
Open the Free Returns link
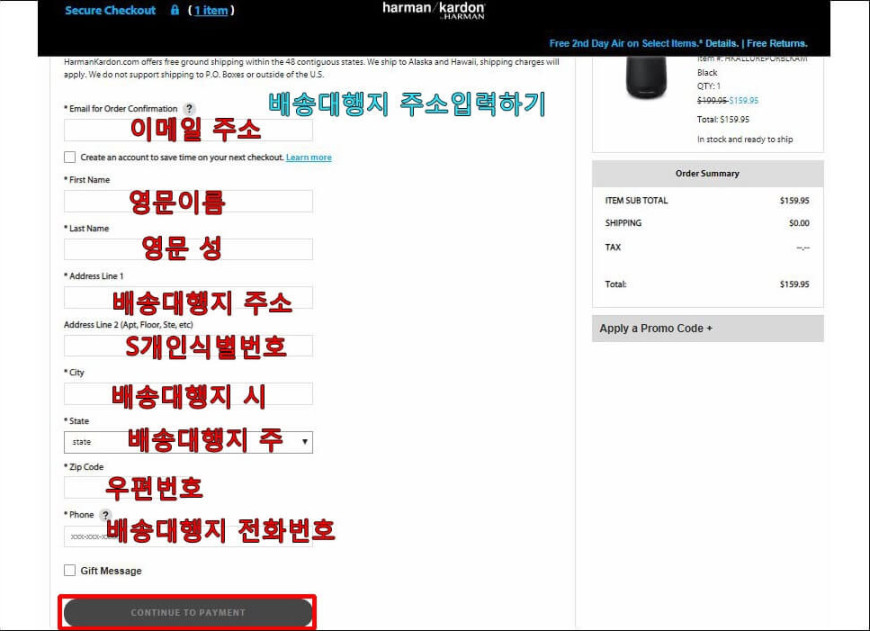tap(777, 43)
